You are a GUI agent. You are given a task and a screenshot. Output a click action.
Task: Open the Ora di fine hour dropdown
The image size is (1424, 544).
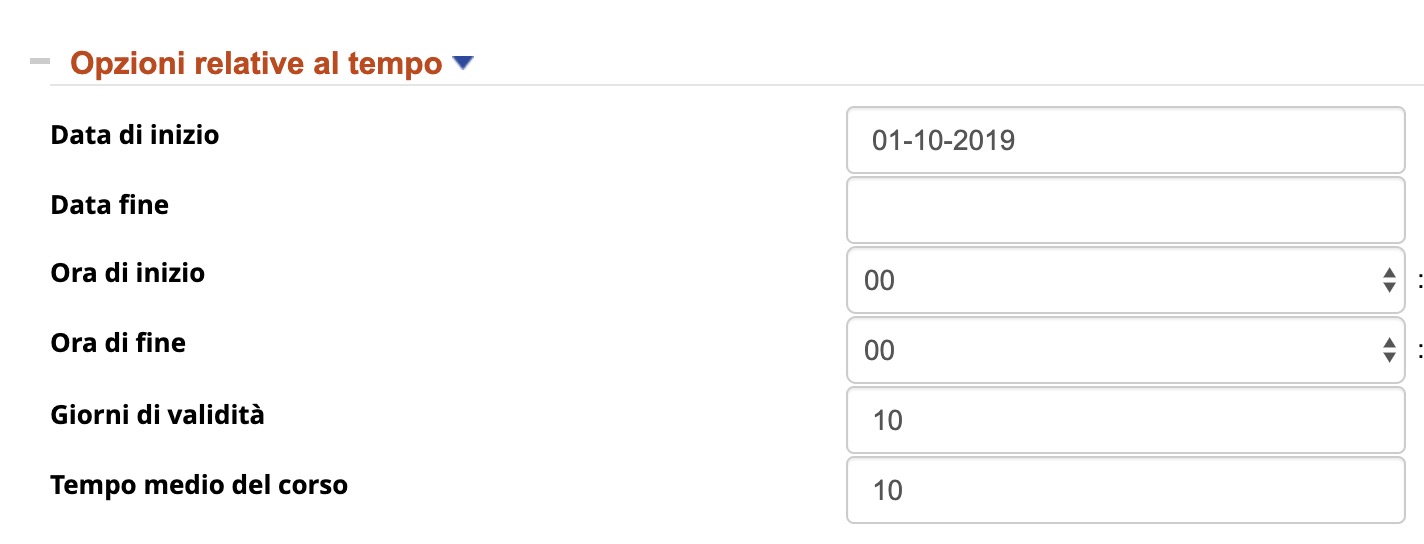tap(1110, 350)
